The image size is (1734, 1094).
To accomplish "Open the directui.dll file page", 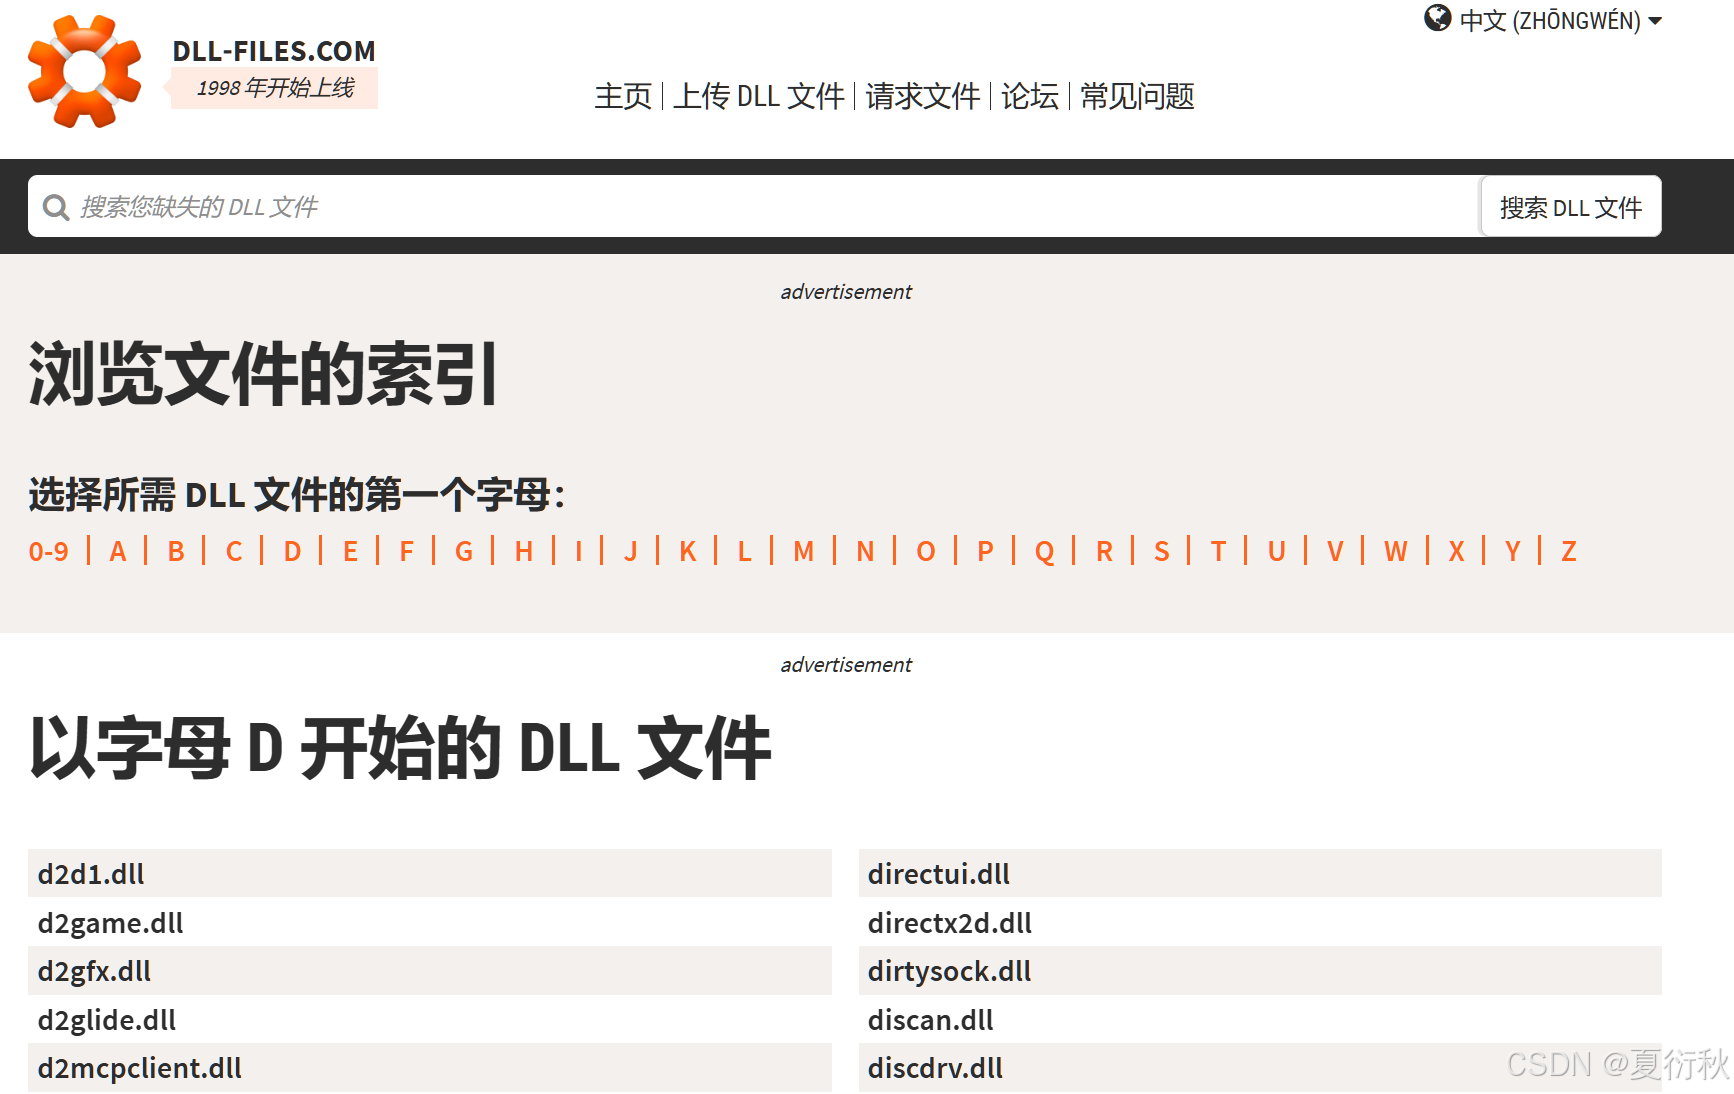I will (937, 873).
